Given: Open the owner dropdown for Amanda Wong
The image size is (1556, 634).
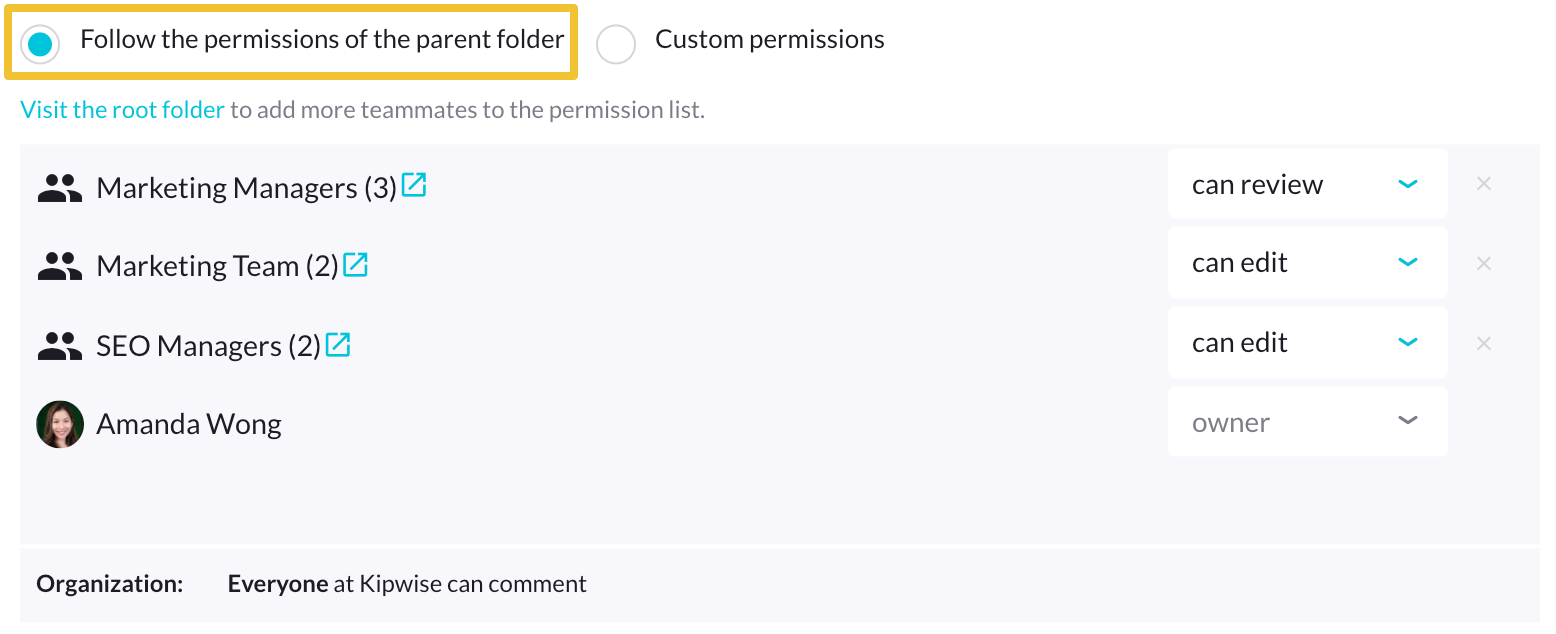Looking at the screenshot, I should point(1307,422).
